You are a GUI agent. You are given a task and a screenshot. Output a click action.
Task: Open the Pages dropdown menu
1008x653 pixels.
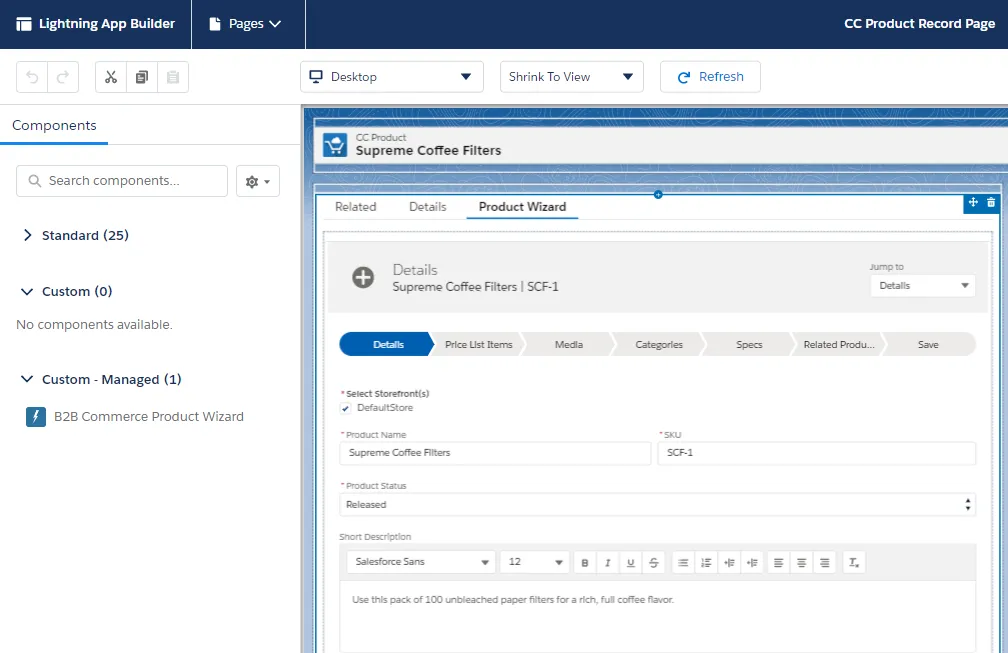(247, 24)
